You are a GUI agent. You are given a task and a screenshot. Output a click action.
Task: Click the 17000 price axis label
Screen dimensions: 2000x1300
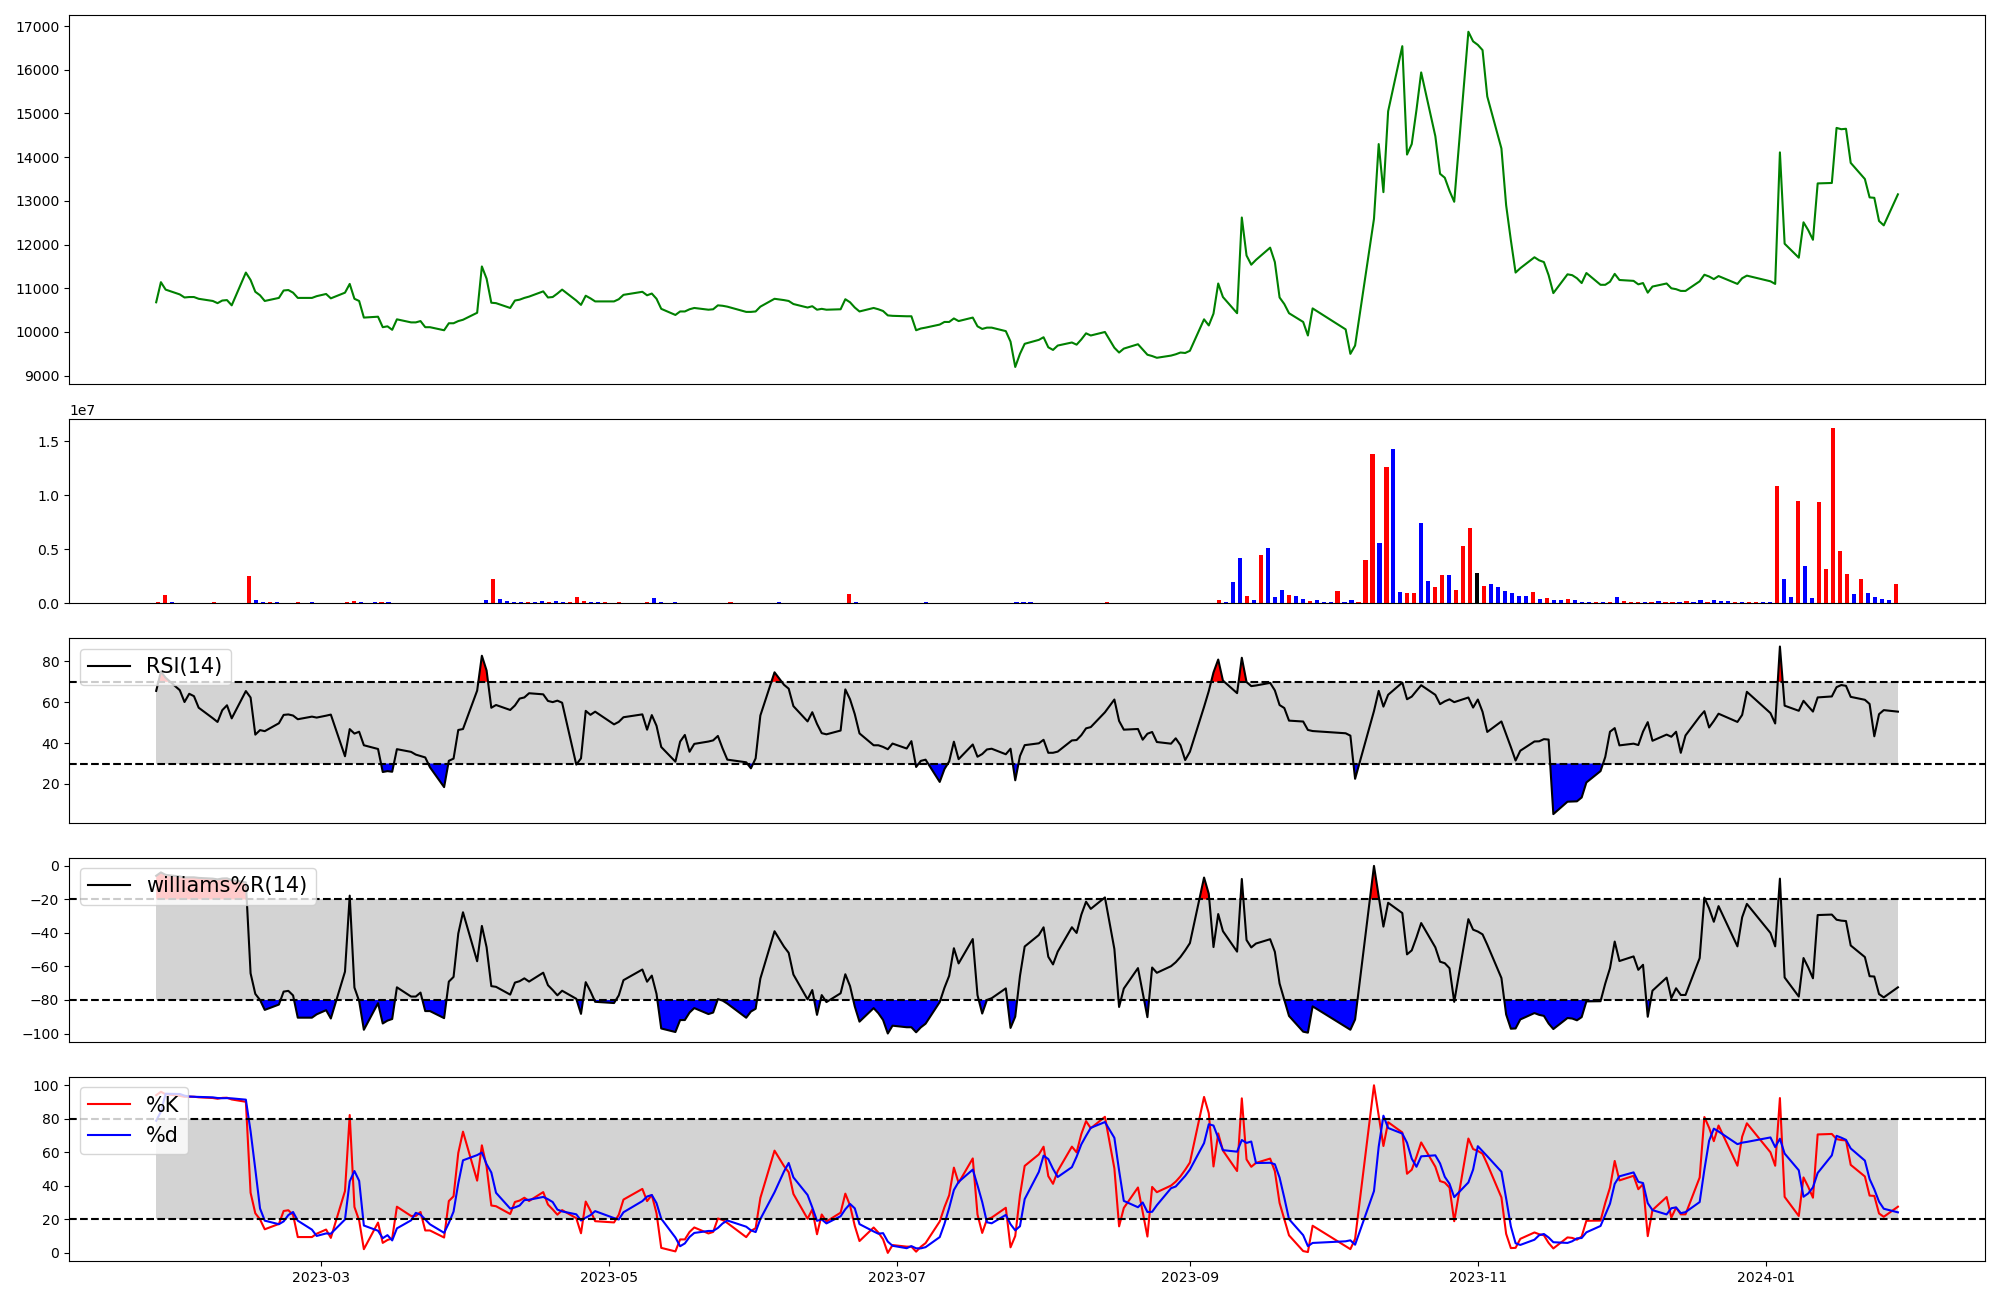[37, 27]
